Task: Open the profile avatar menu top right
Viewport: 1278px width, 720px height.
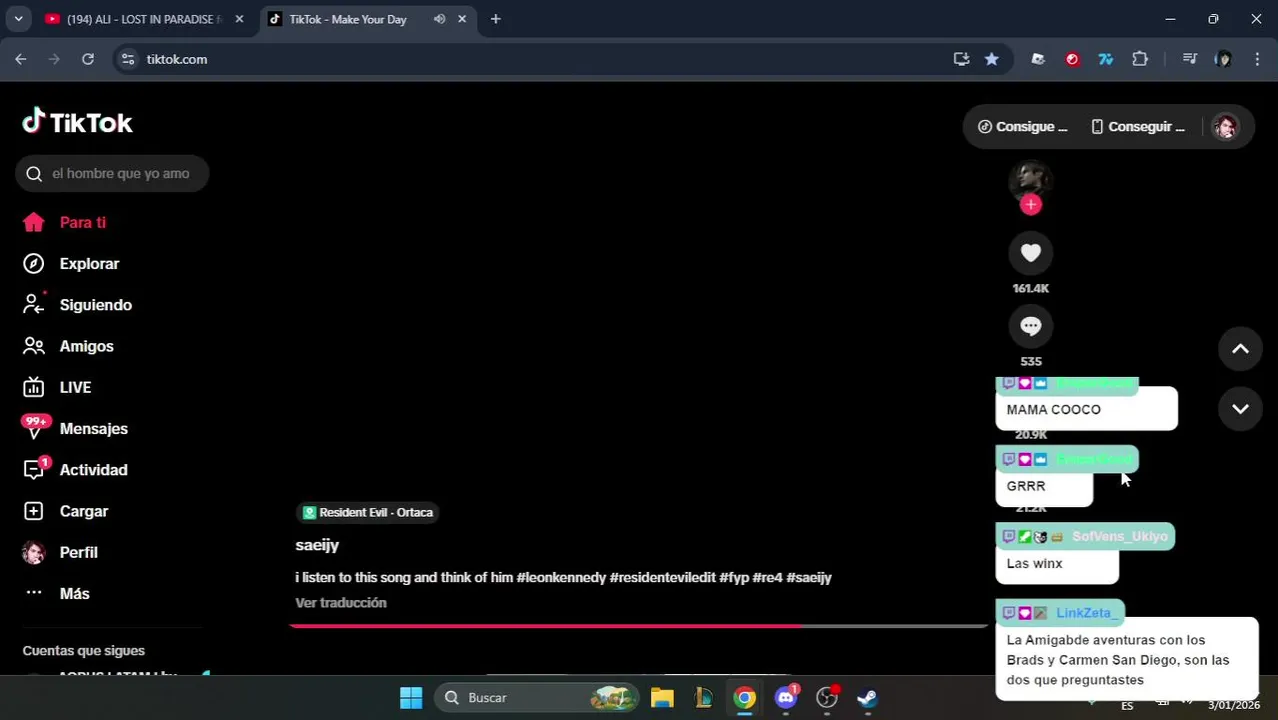Action: coord(1225,127)
